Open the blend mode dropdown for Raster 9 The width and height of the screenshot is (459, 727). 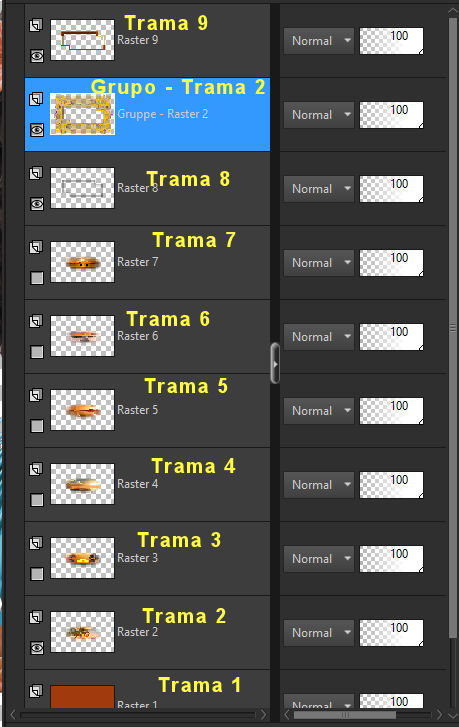point(319,41)
